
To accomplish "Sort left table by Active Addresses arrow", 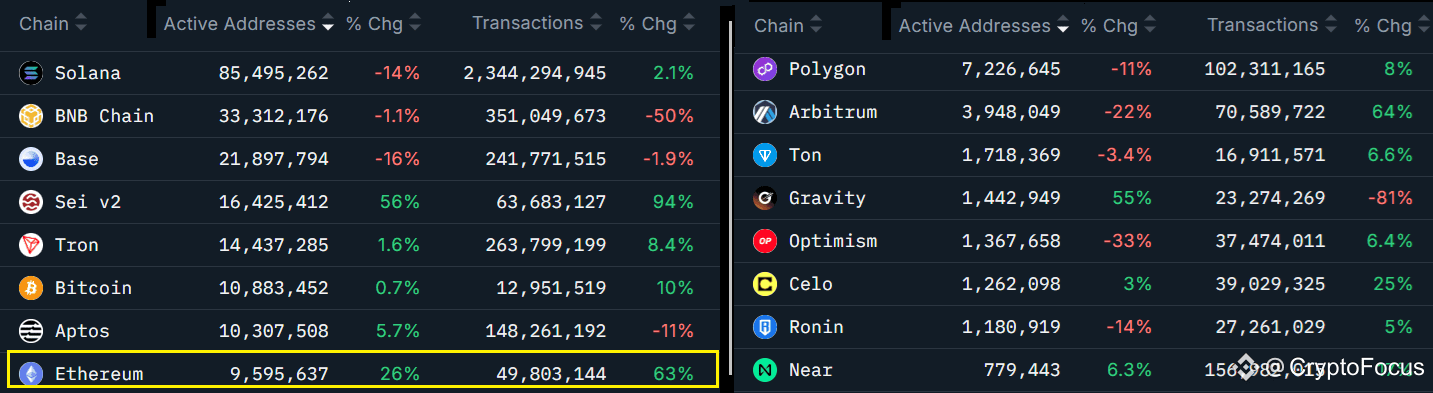I will pyautogui.click(x=328, y=26).
